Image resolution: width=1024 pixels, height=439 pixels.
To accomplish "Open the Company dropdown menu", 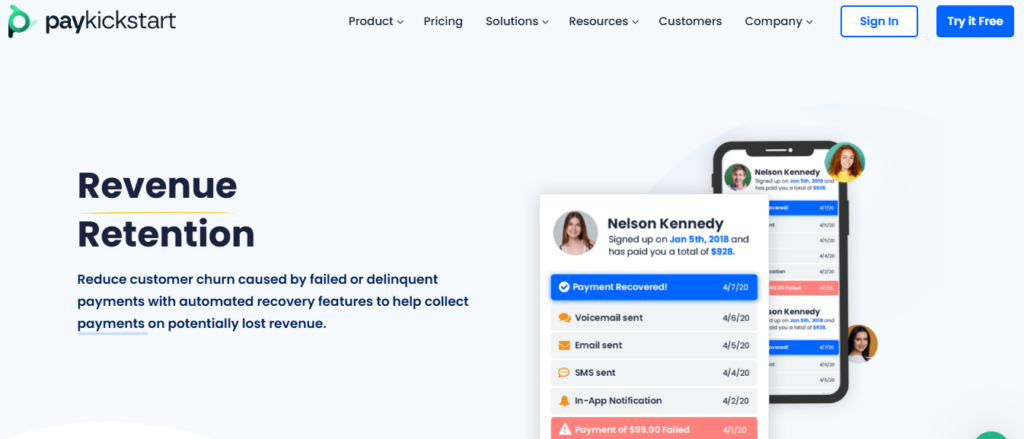I will (778, 21).
